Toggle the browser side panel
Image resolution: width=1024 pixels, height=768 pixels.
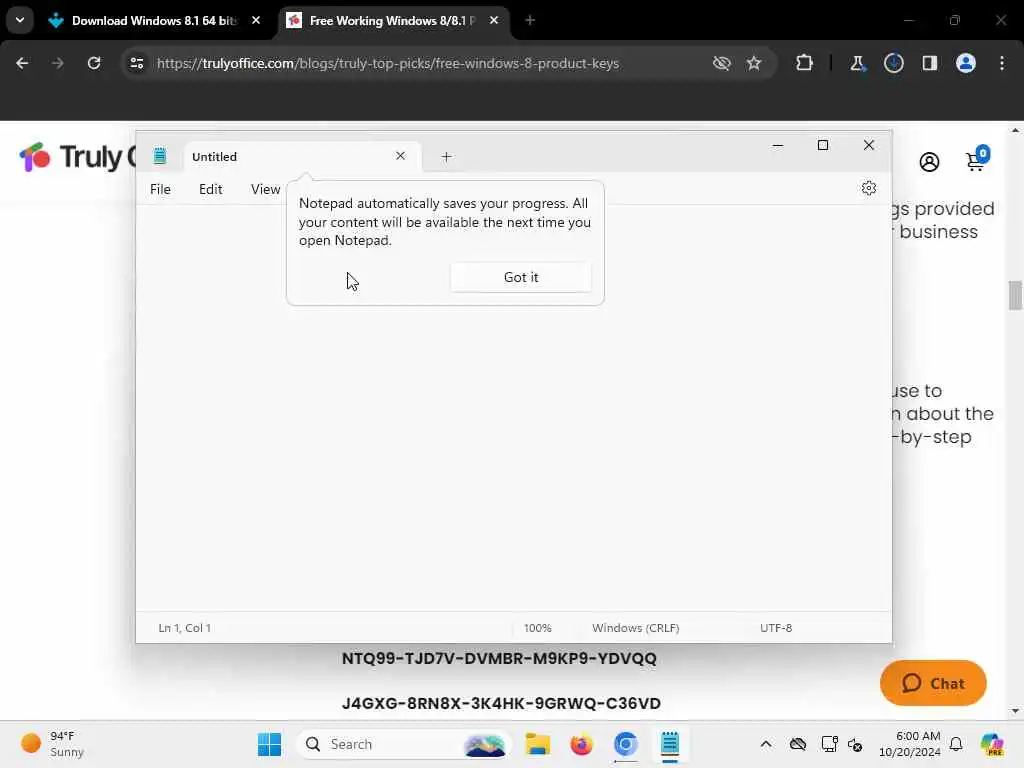930,63
